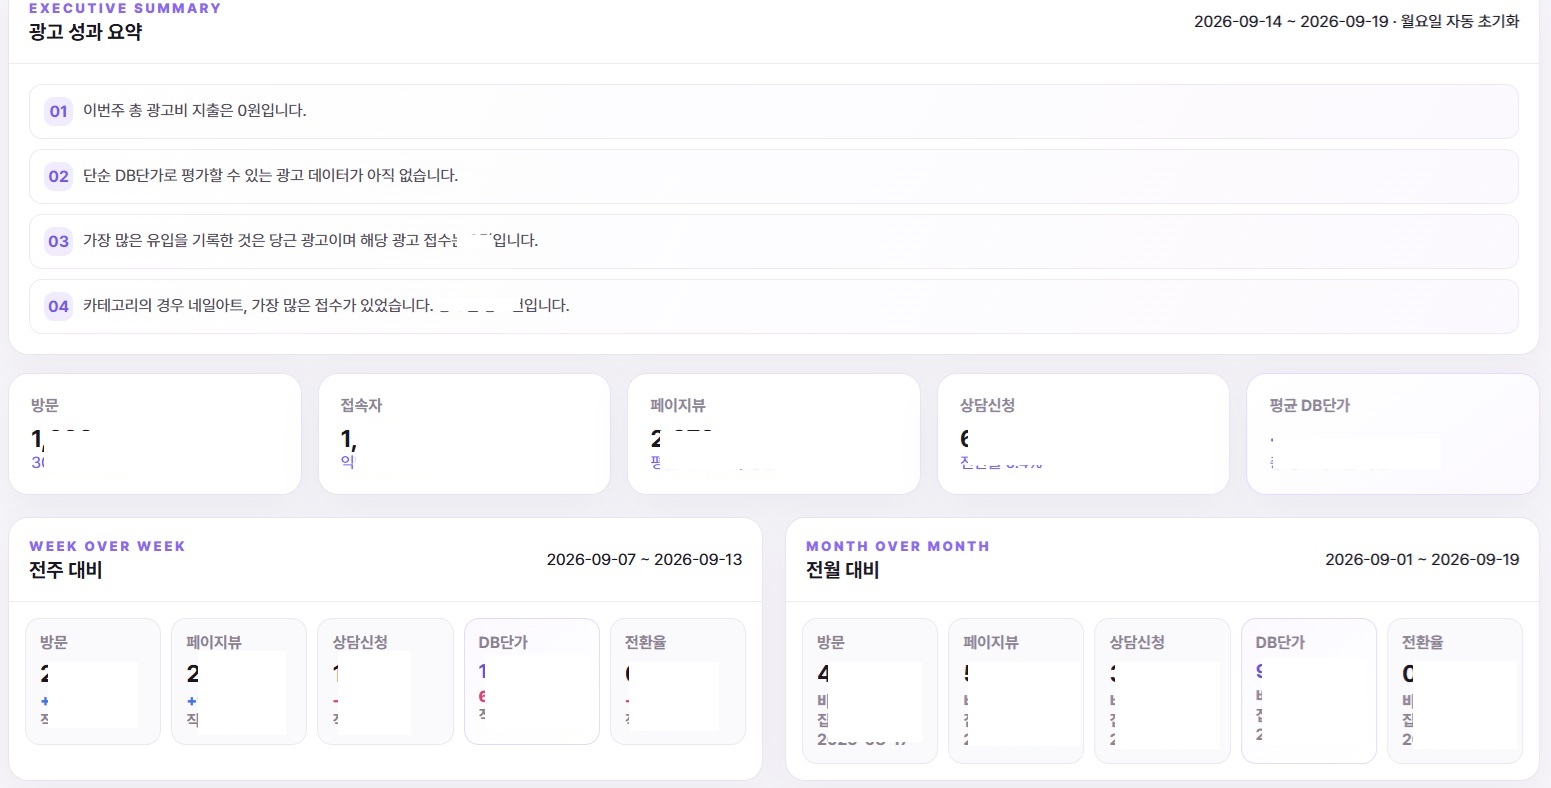Viewport: 1551px width, 788px height.
Task: Click the 2026-09-07 ~ 2026-09-13 date range
Action: click(x=645, y=559)
